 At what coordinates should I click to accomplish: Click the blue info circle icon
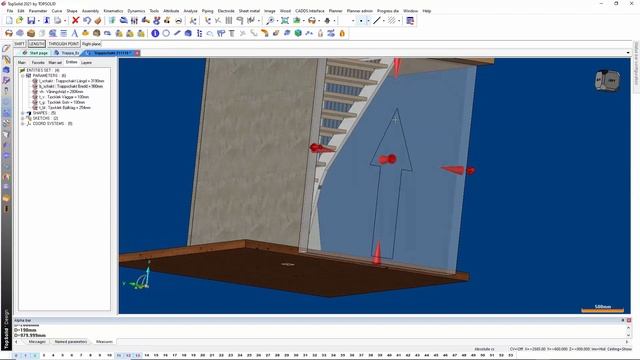[155, 33]
